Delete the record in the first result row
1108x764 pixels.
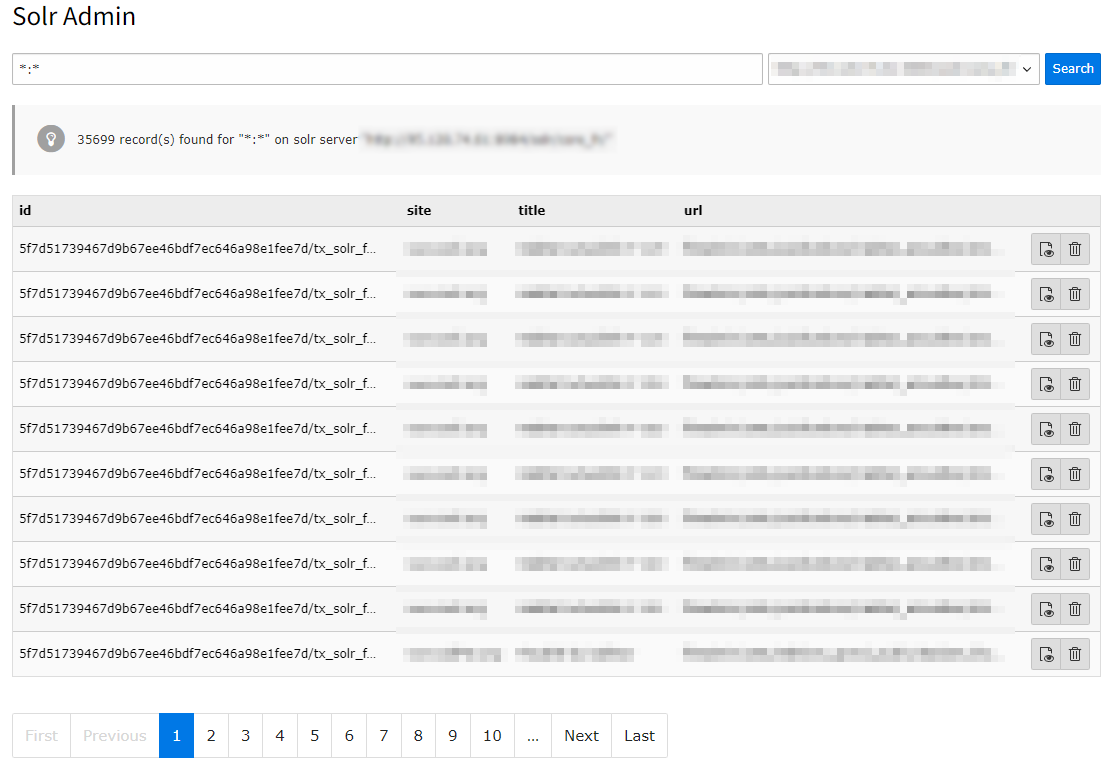[1075, 249]
